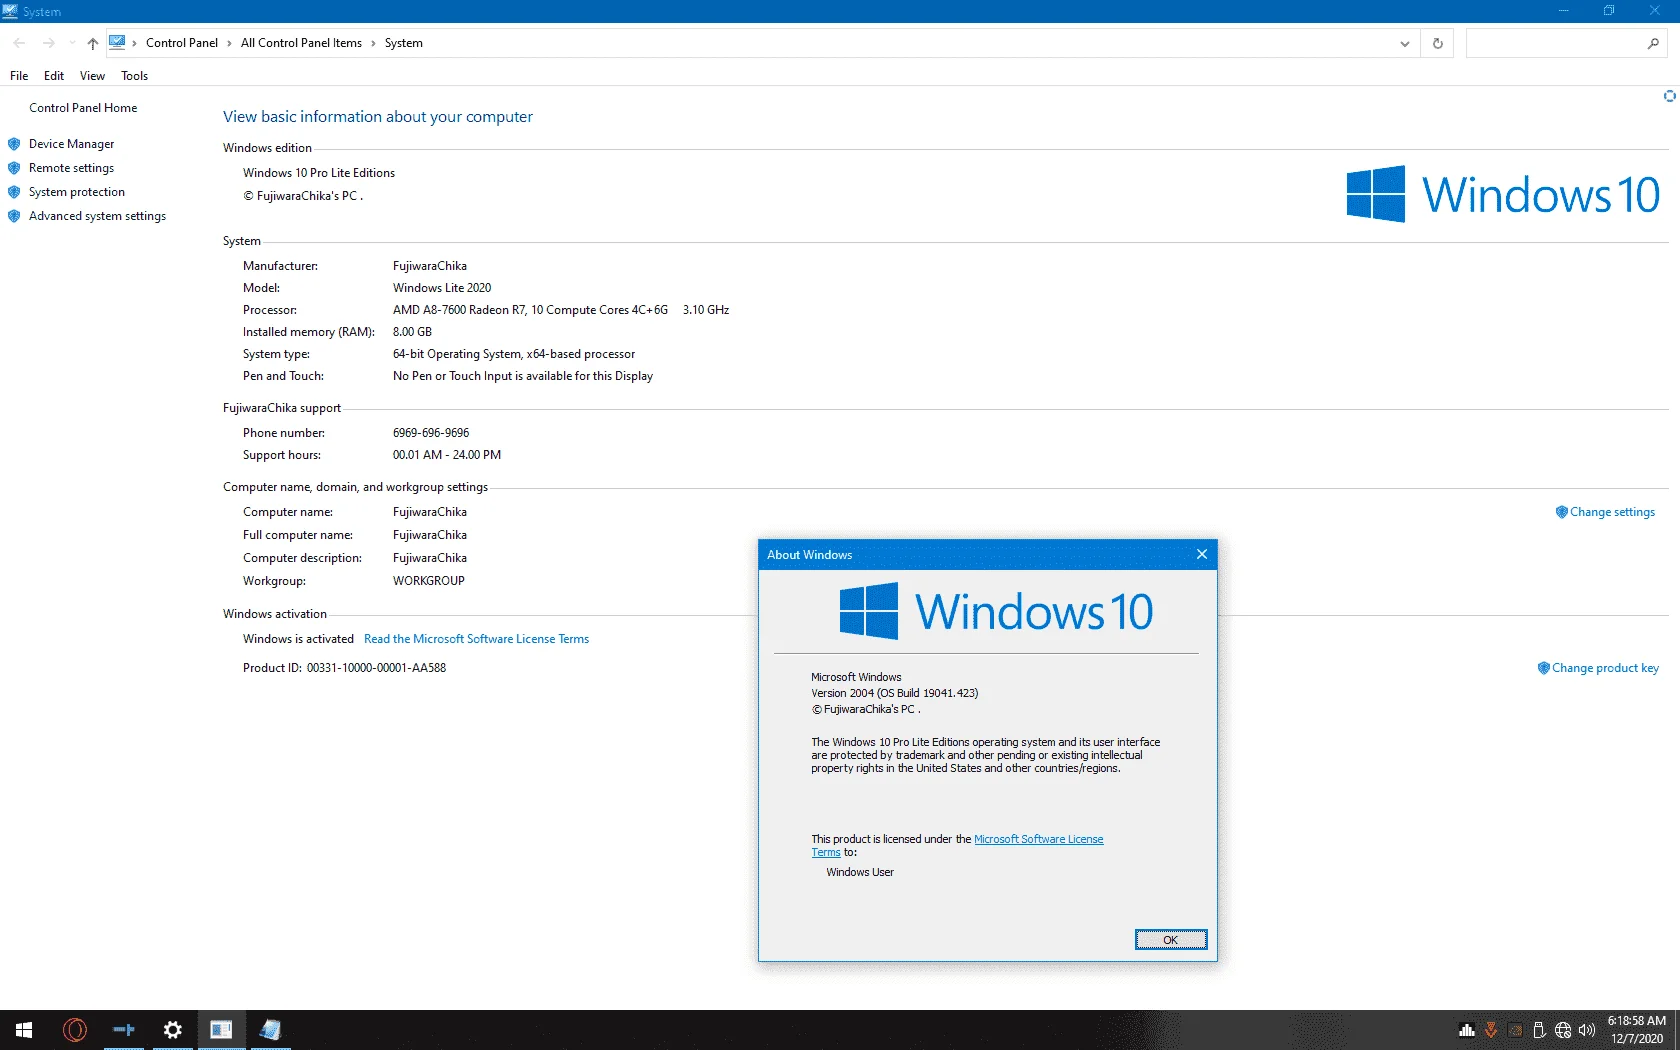Viewport: 1680px width, 1050px height.
Task: Click the help icon at top right
Action: (x=1669, y=96)
